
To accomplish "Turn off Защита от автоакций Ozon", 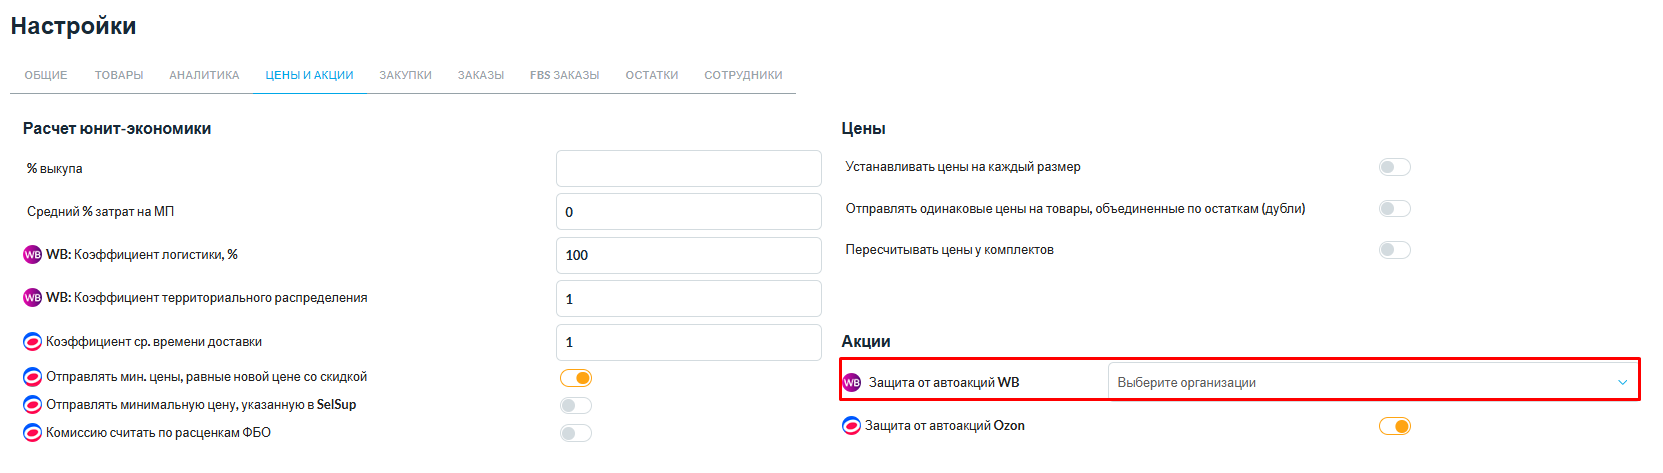I will click(x=1395, y=426).
